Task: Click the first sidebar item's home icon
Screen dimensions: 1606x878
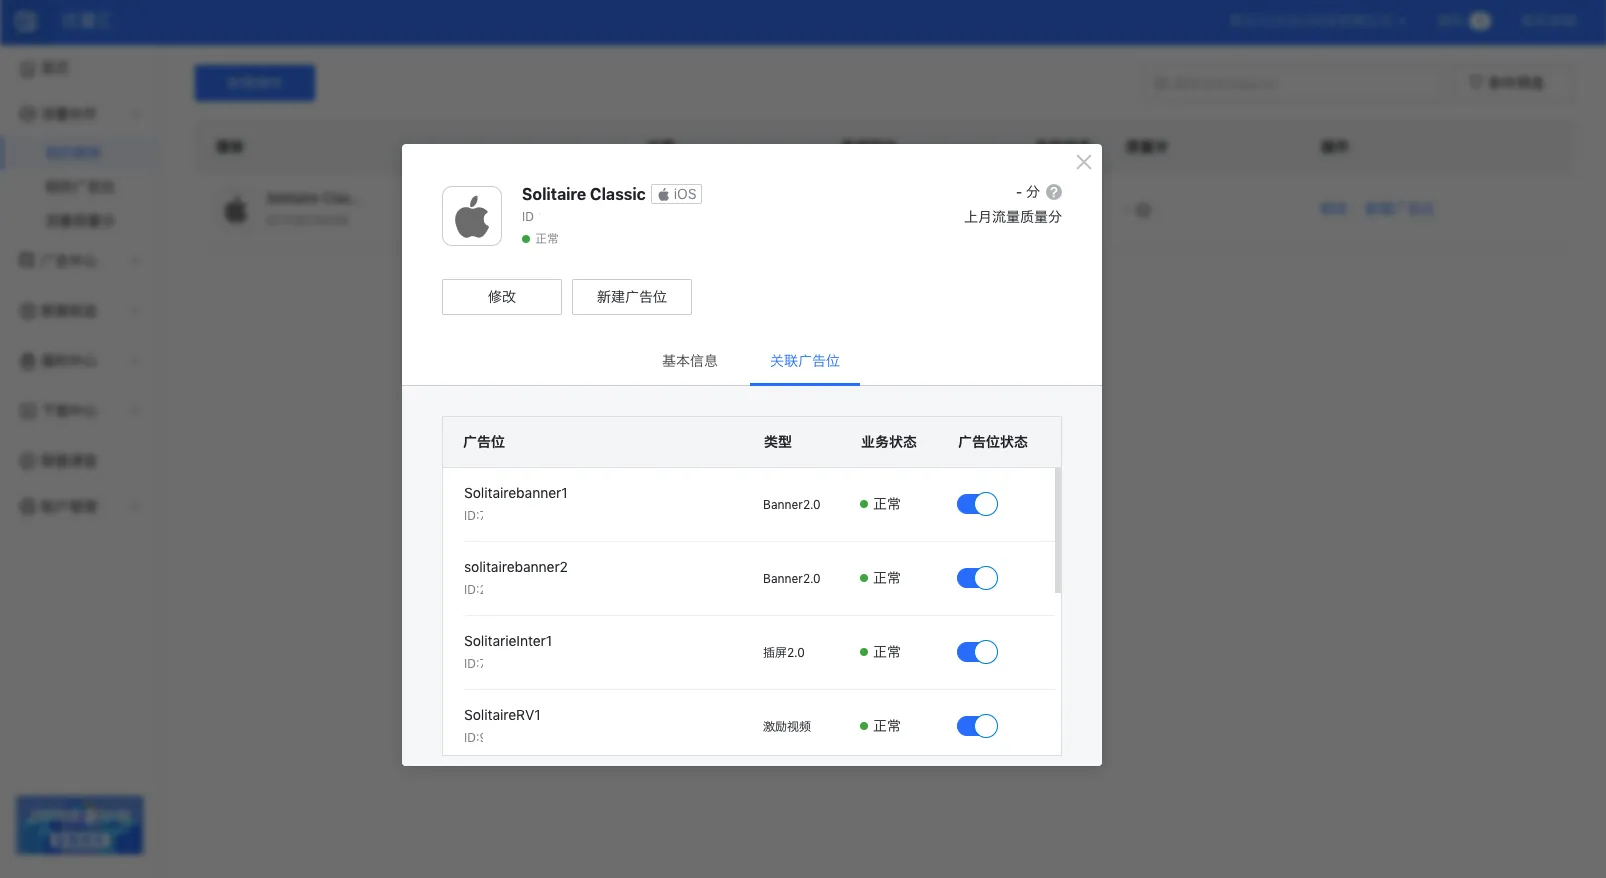Action: pos(28,68)
